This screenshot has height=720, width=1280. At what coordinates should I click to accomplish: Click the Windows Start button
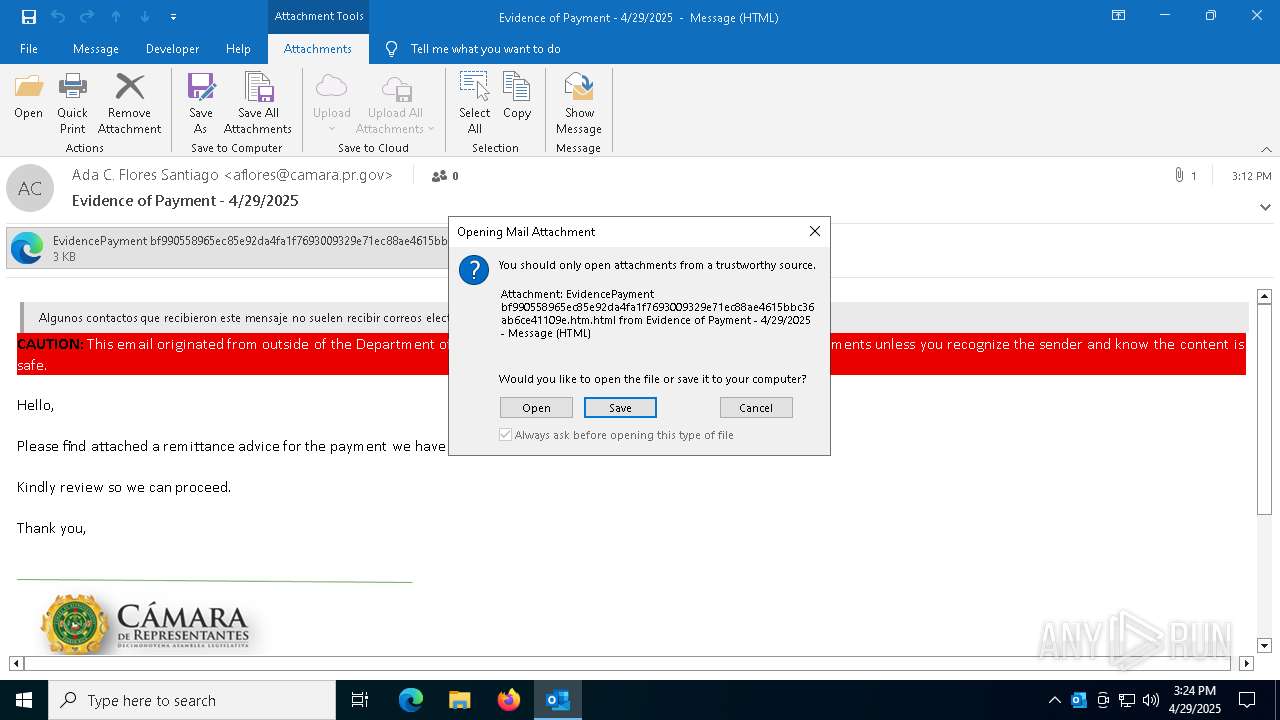tap(24, 700)
